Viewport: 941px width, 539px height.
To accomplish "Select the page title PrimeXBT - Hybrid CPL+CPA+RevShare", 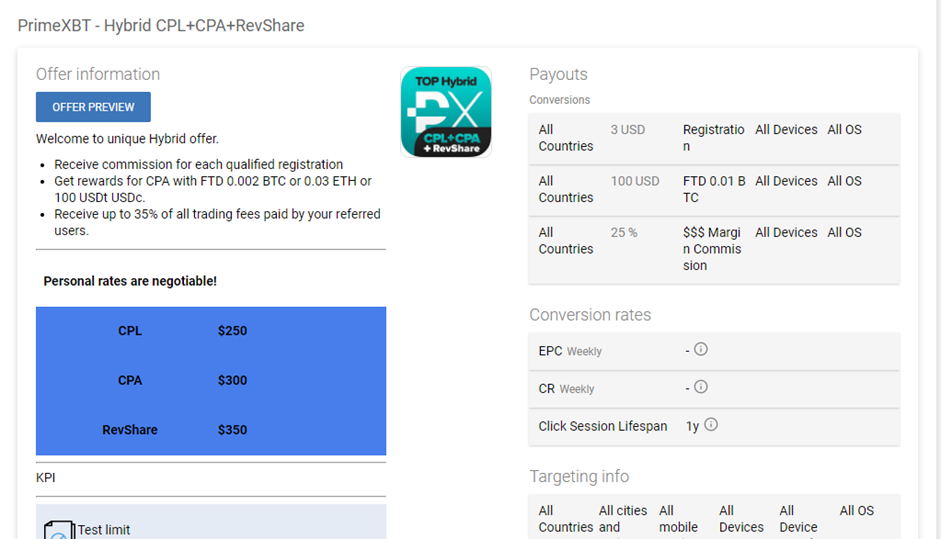I will (161, 26).
